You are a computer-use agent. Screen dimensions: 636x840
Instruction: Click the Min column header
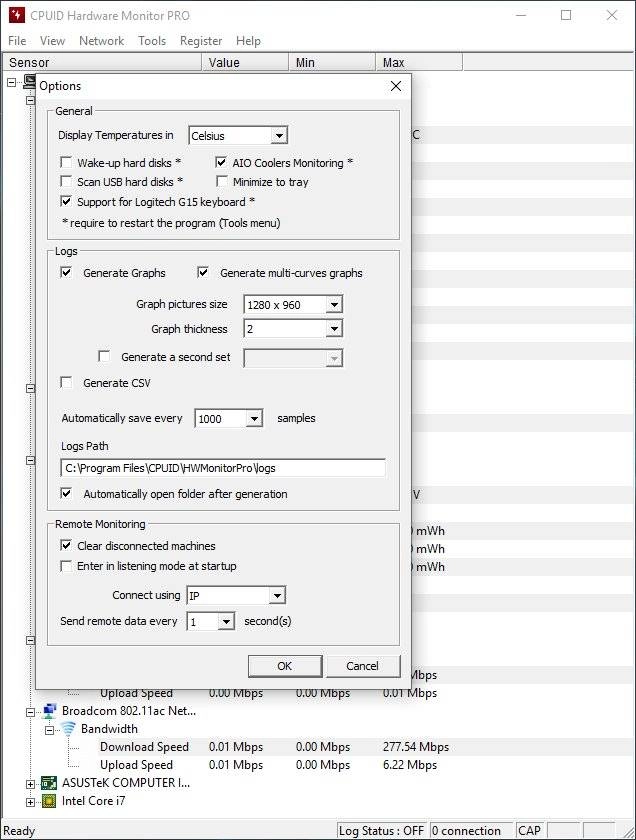tap(332, 62)
